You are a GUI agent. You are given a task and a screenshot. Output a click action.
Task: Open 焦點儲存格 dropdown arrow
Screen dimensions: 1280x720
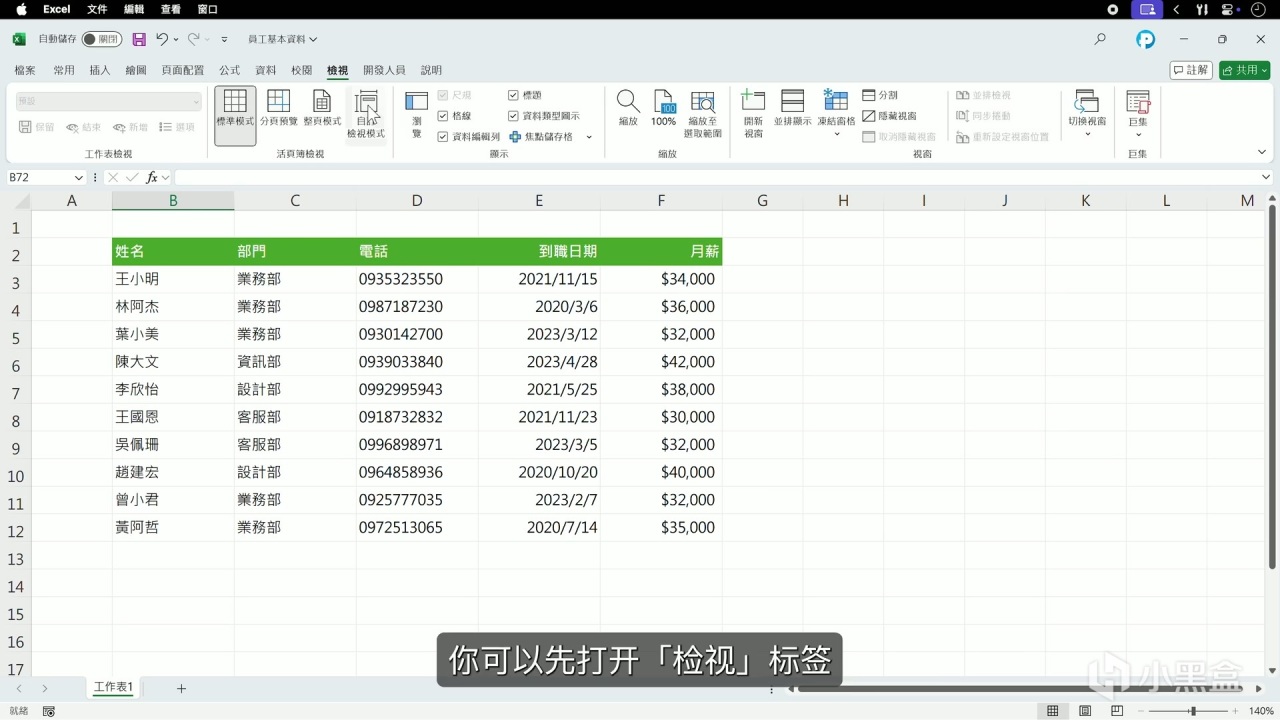589,137
